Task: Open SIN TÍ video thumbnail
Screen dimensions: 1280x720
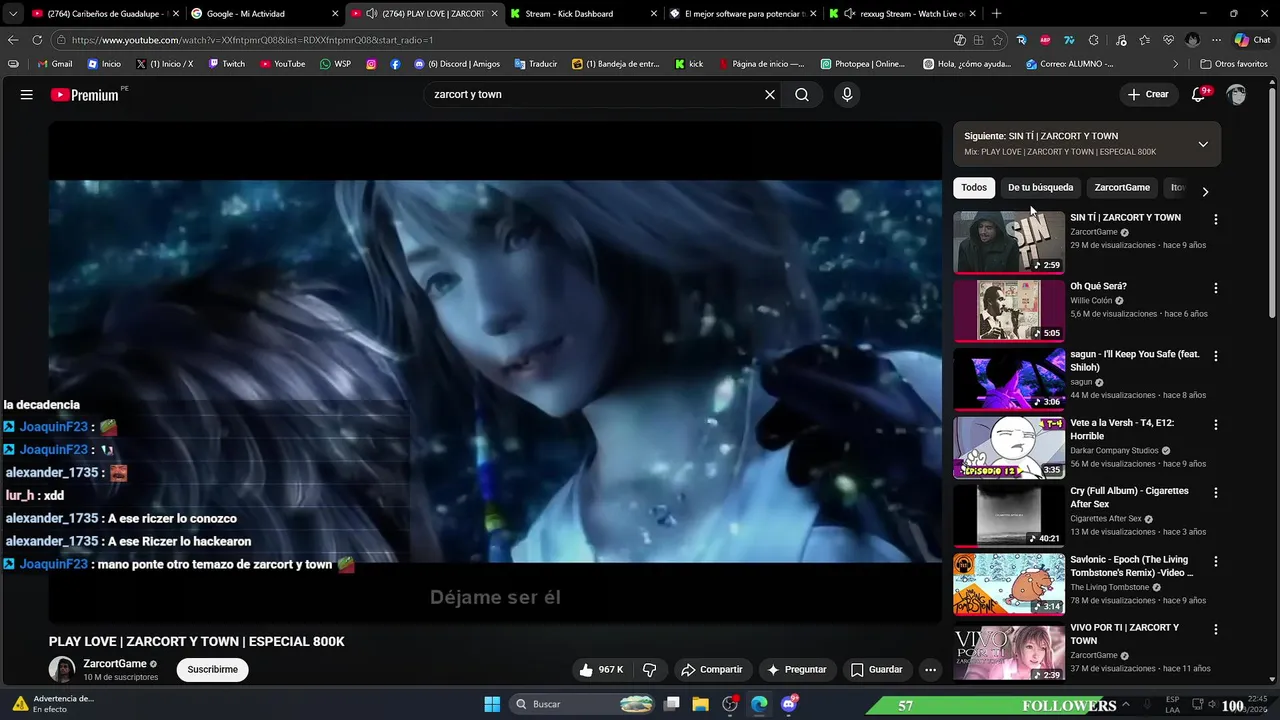Action: click(1009, 242)
